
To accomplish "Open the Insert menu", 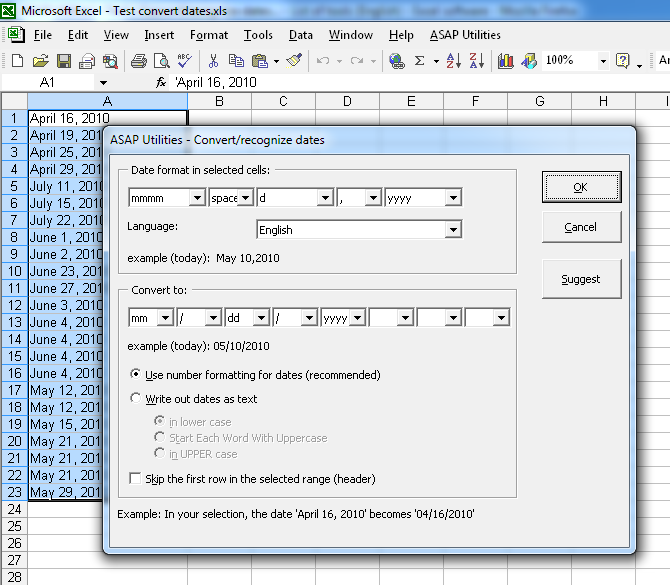I will coord(159,35).
